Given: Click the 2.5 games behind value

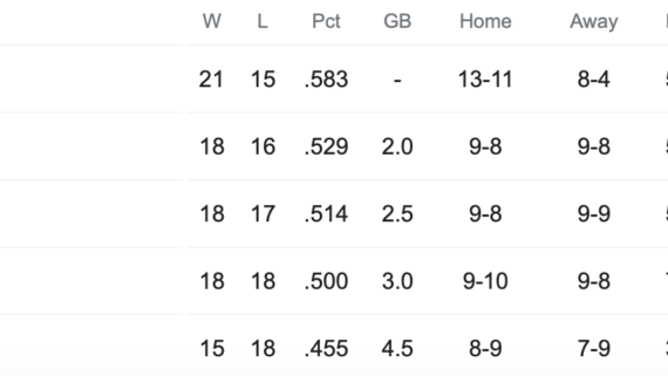Looking at the screenshot, I should click(397, 213).
